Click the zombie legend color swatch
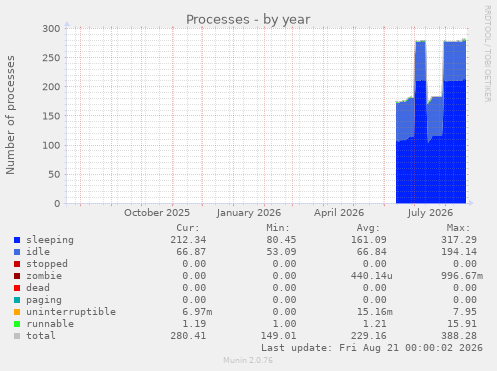Image resolution: width=497 pixels, height=371 pixels. coord(17,276)
